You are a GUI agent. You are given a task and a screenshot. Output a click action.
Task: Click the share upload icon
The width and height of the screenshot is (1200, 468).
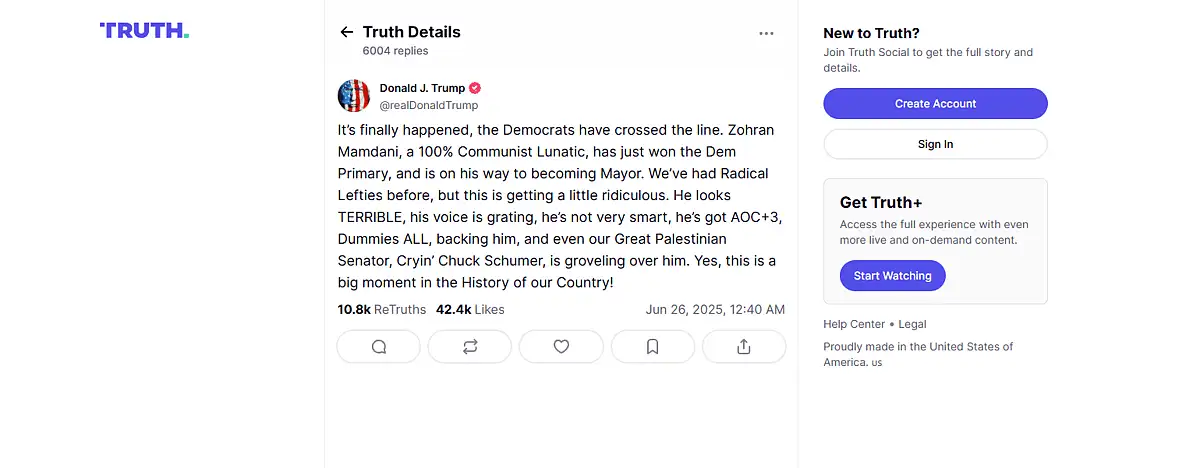click(x=743, y=347)
